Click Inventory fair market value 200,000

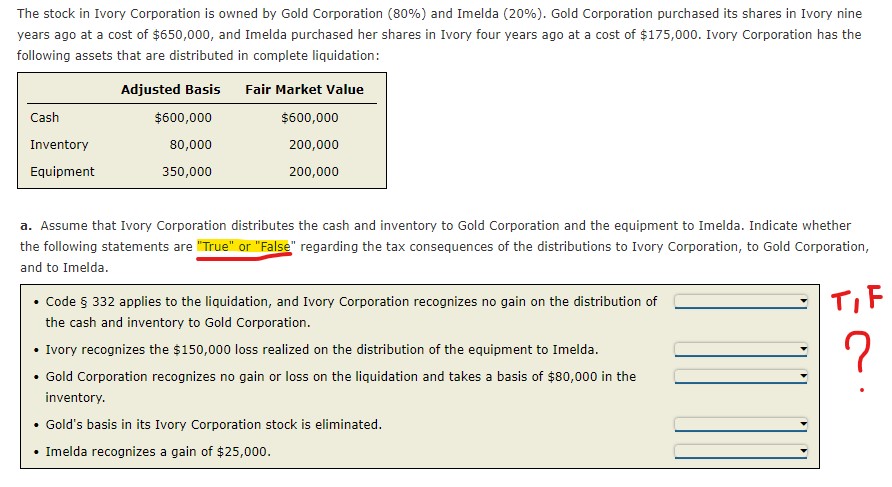click(x=313, y=145)
